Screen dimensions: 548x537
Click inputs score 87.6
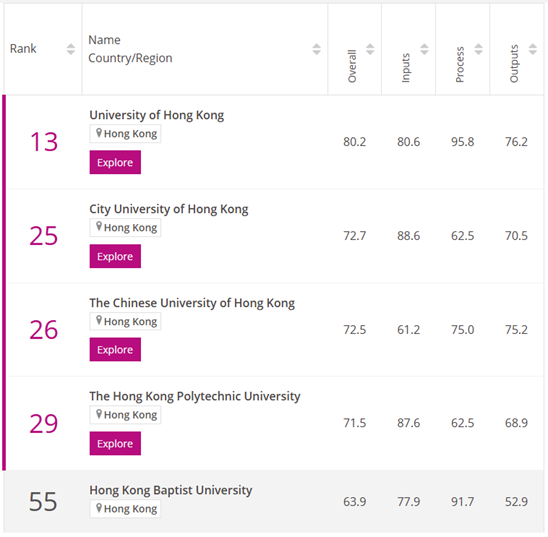pos(408,423)
